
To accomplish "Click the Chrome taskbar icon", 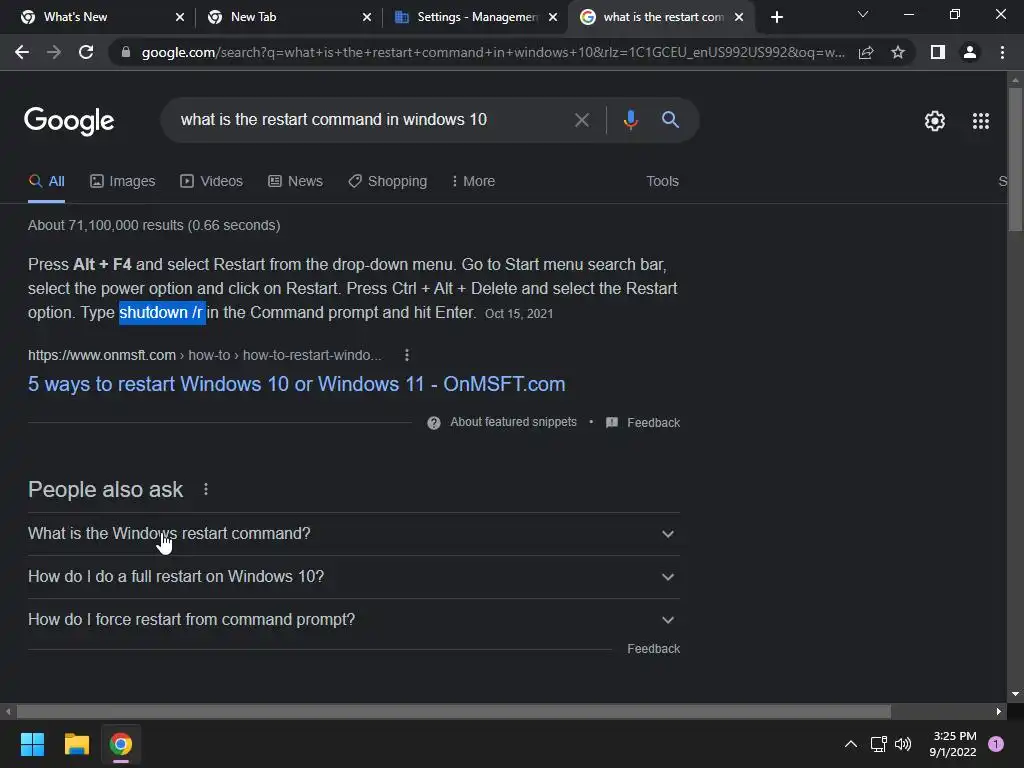I will 121,744.
